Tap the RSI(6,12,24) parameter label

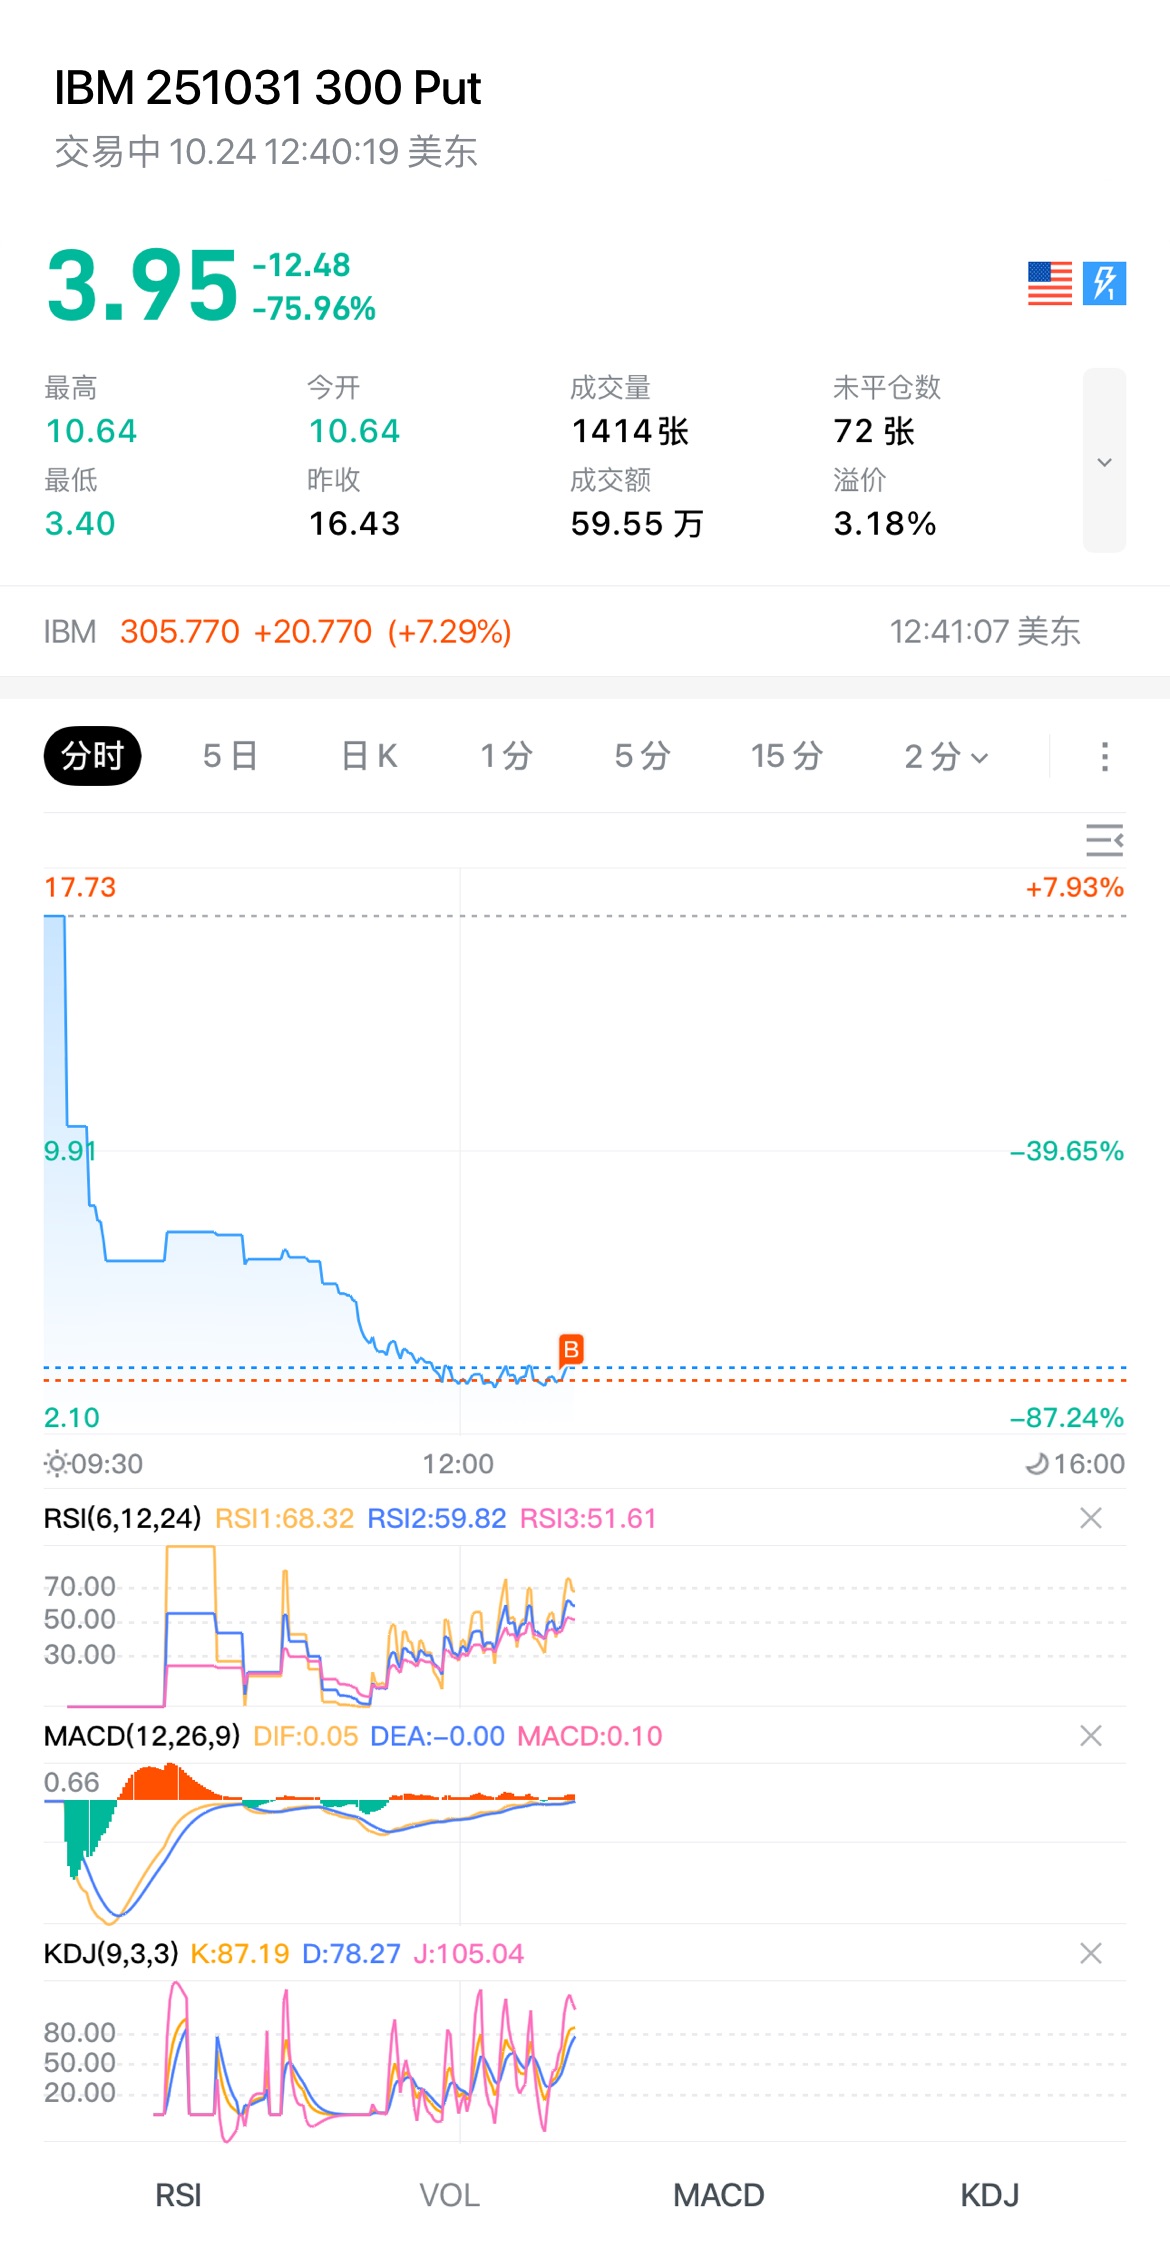(122, 1518)
